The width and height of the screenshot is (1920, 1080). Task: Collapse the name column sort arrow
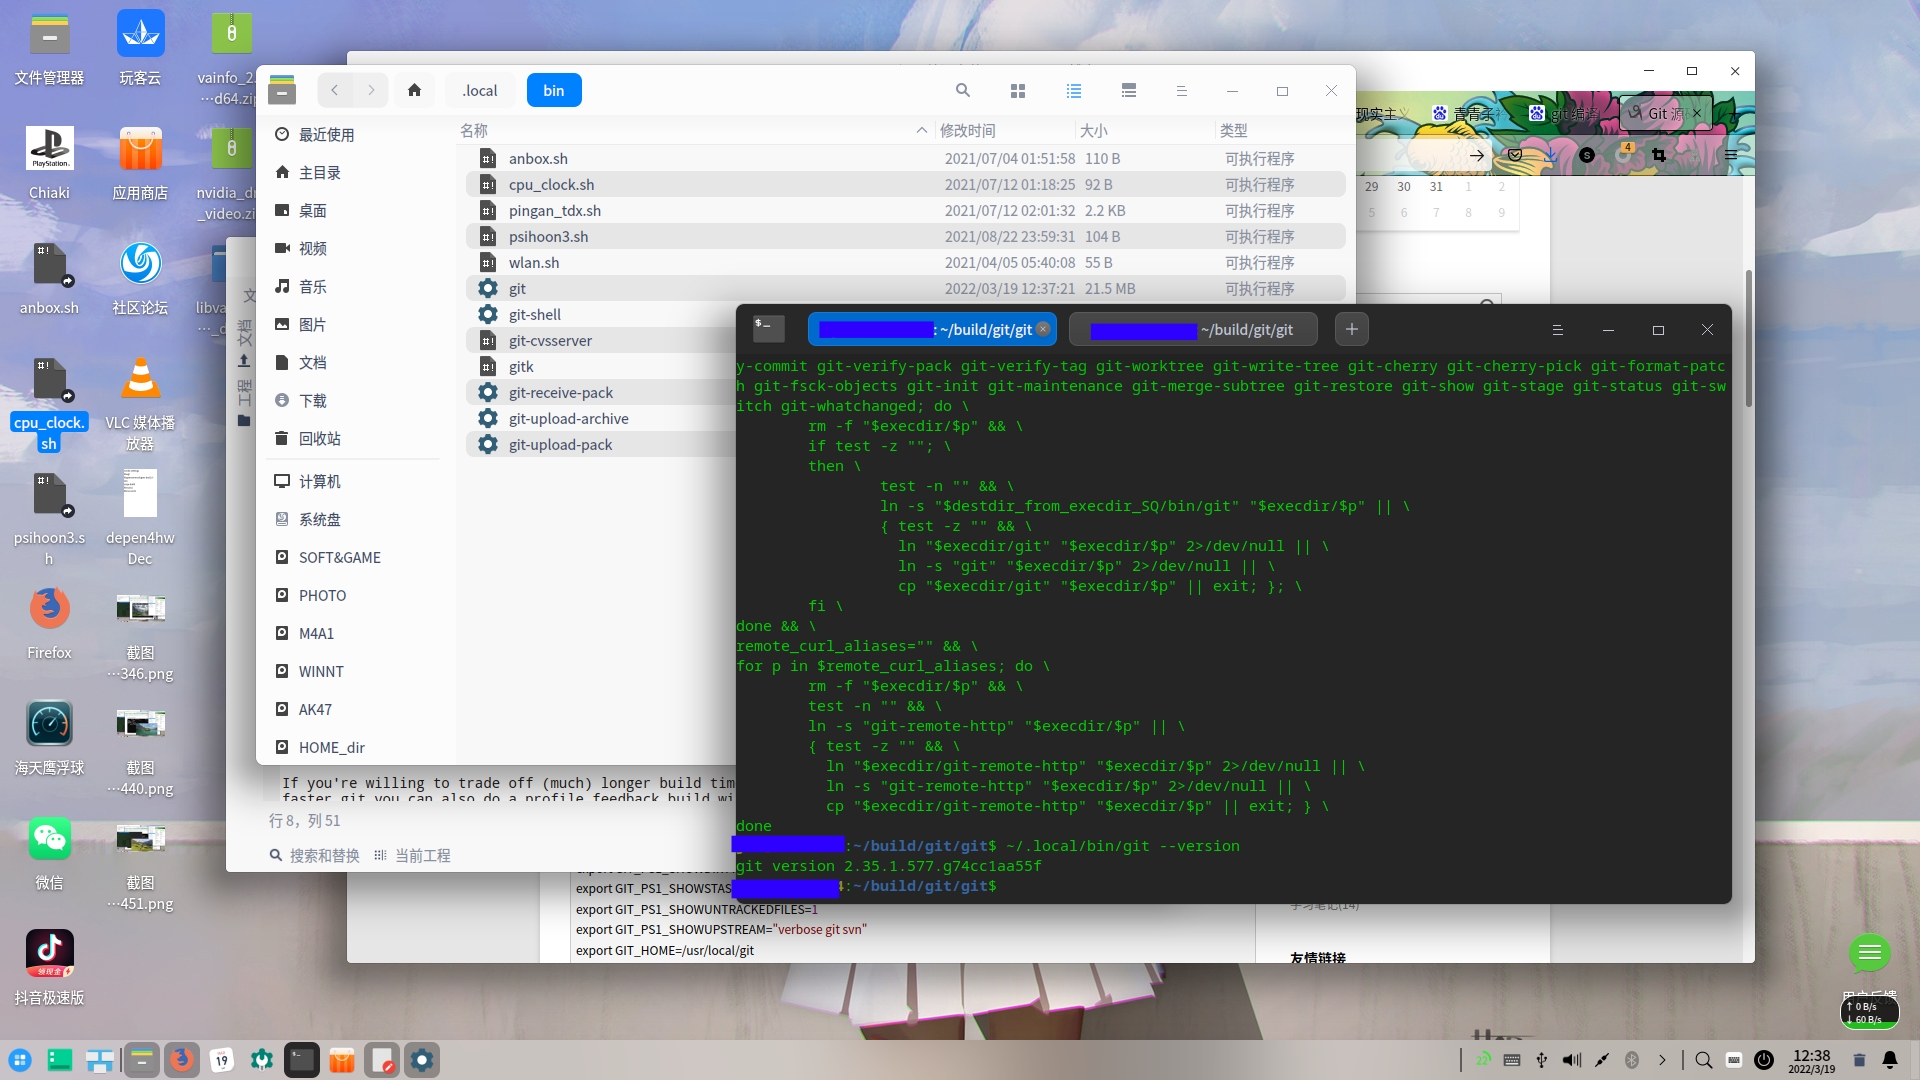pyautogui.click(x=920, y=131)
